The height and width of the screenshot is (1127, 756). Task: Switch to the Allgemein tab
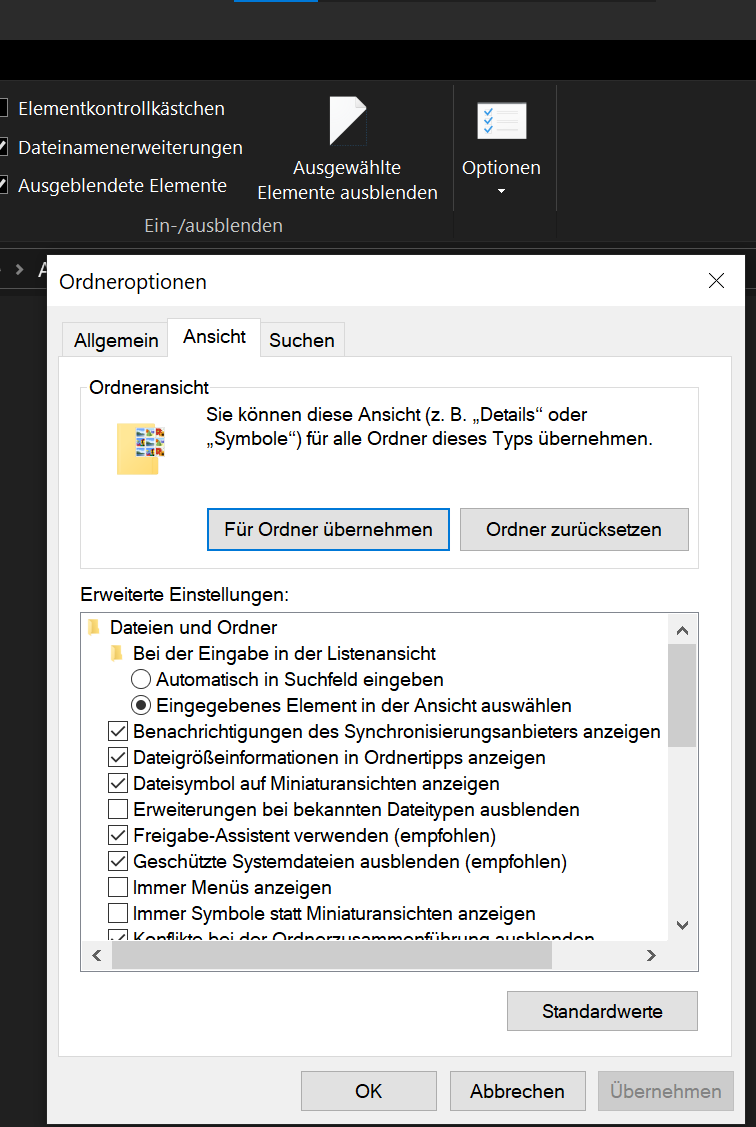coord(116,340)
